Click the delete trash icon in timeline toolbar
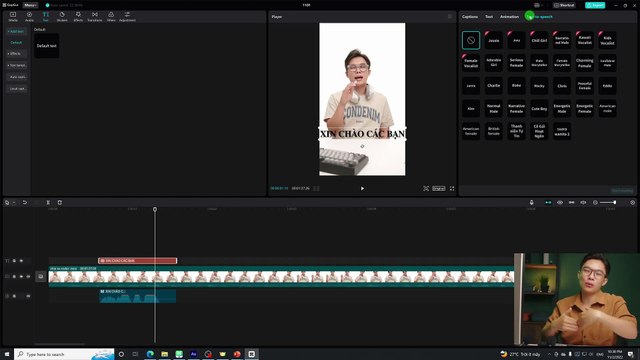Screen dimensions: 640x360 60,202
